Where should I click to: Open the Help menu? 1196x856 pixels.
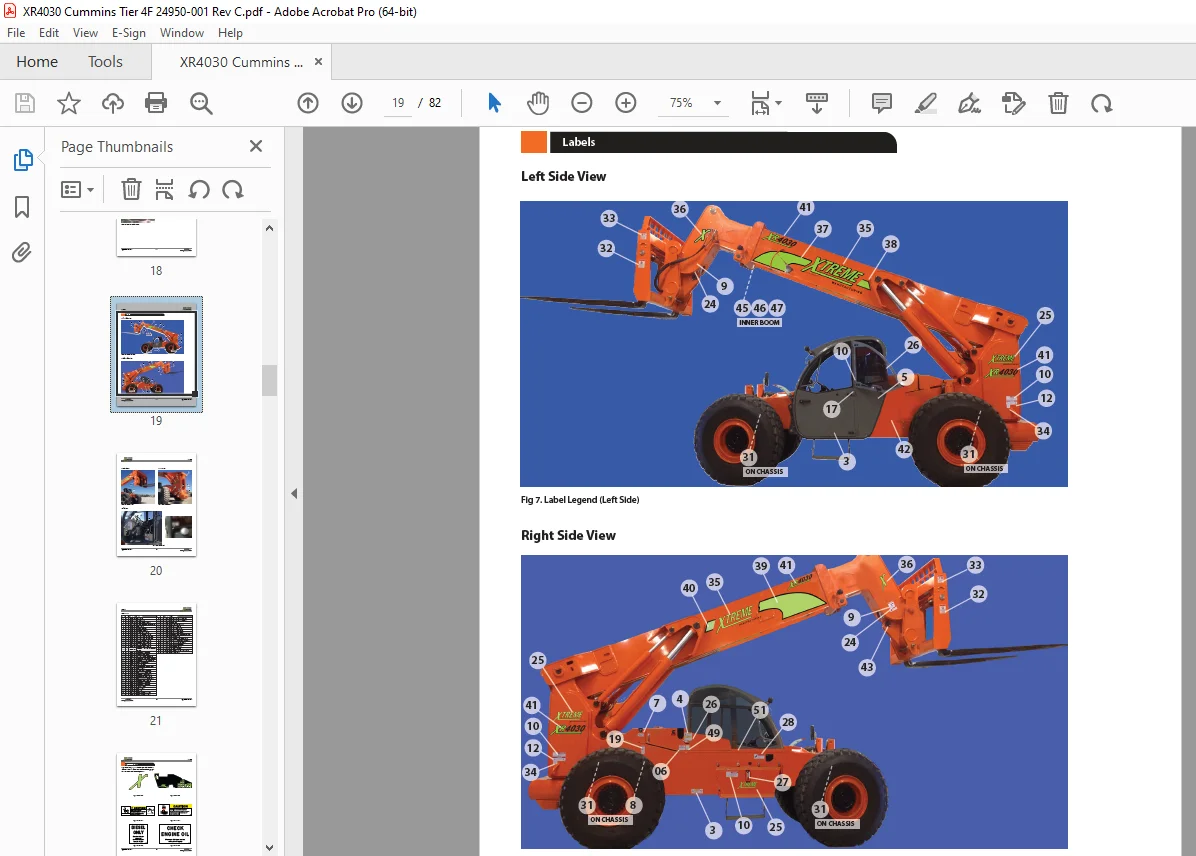(230, 33)
